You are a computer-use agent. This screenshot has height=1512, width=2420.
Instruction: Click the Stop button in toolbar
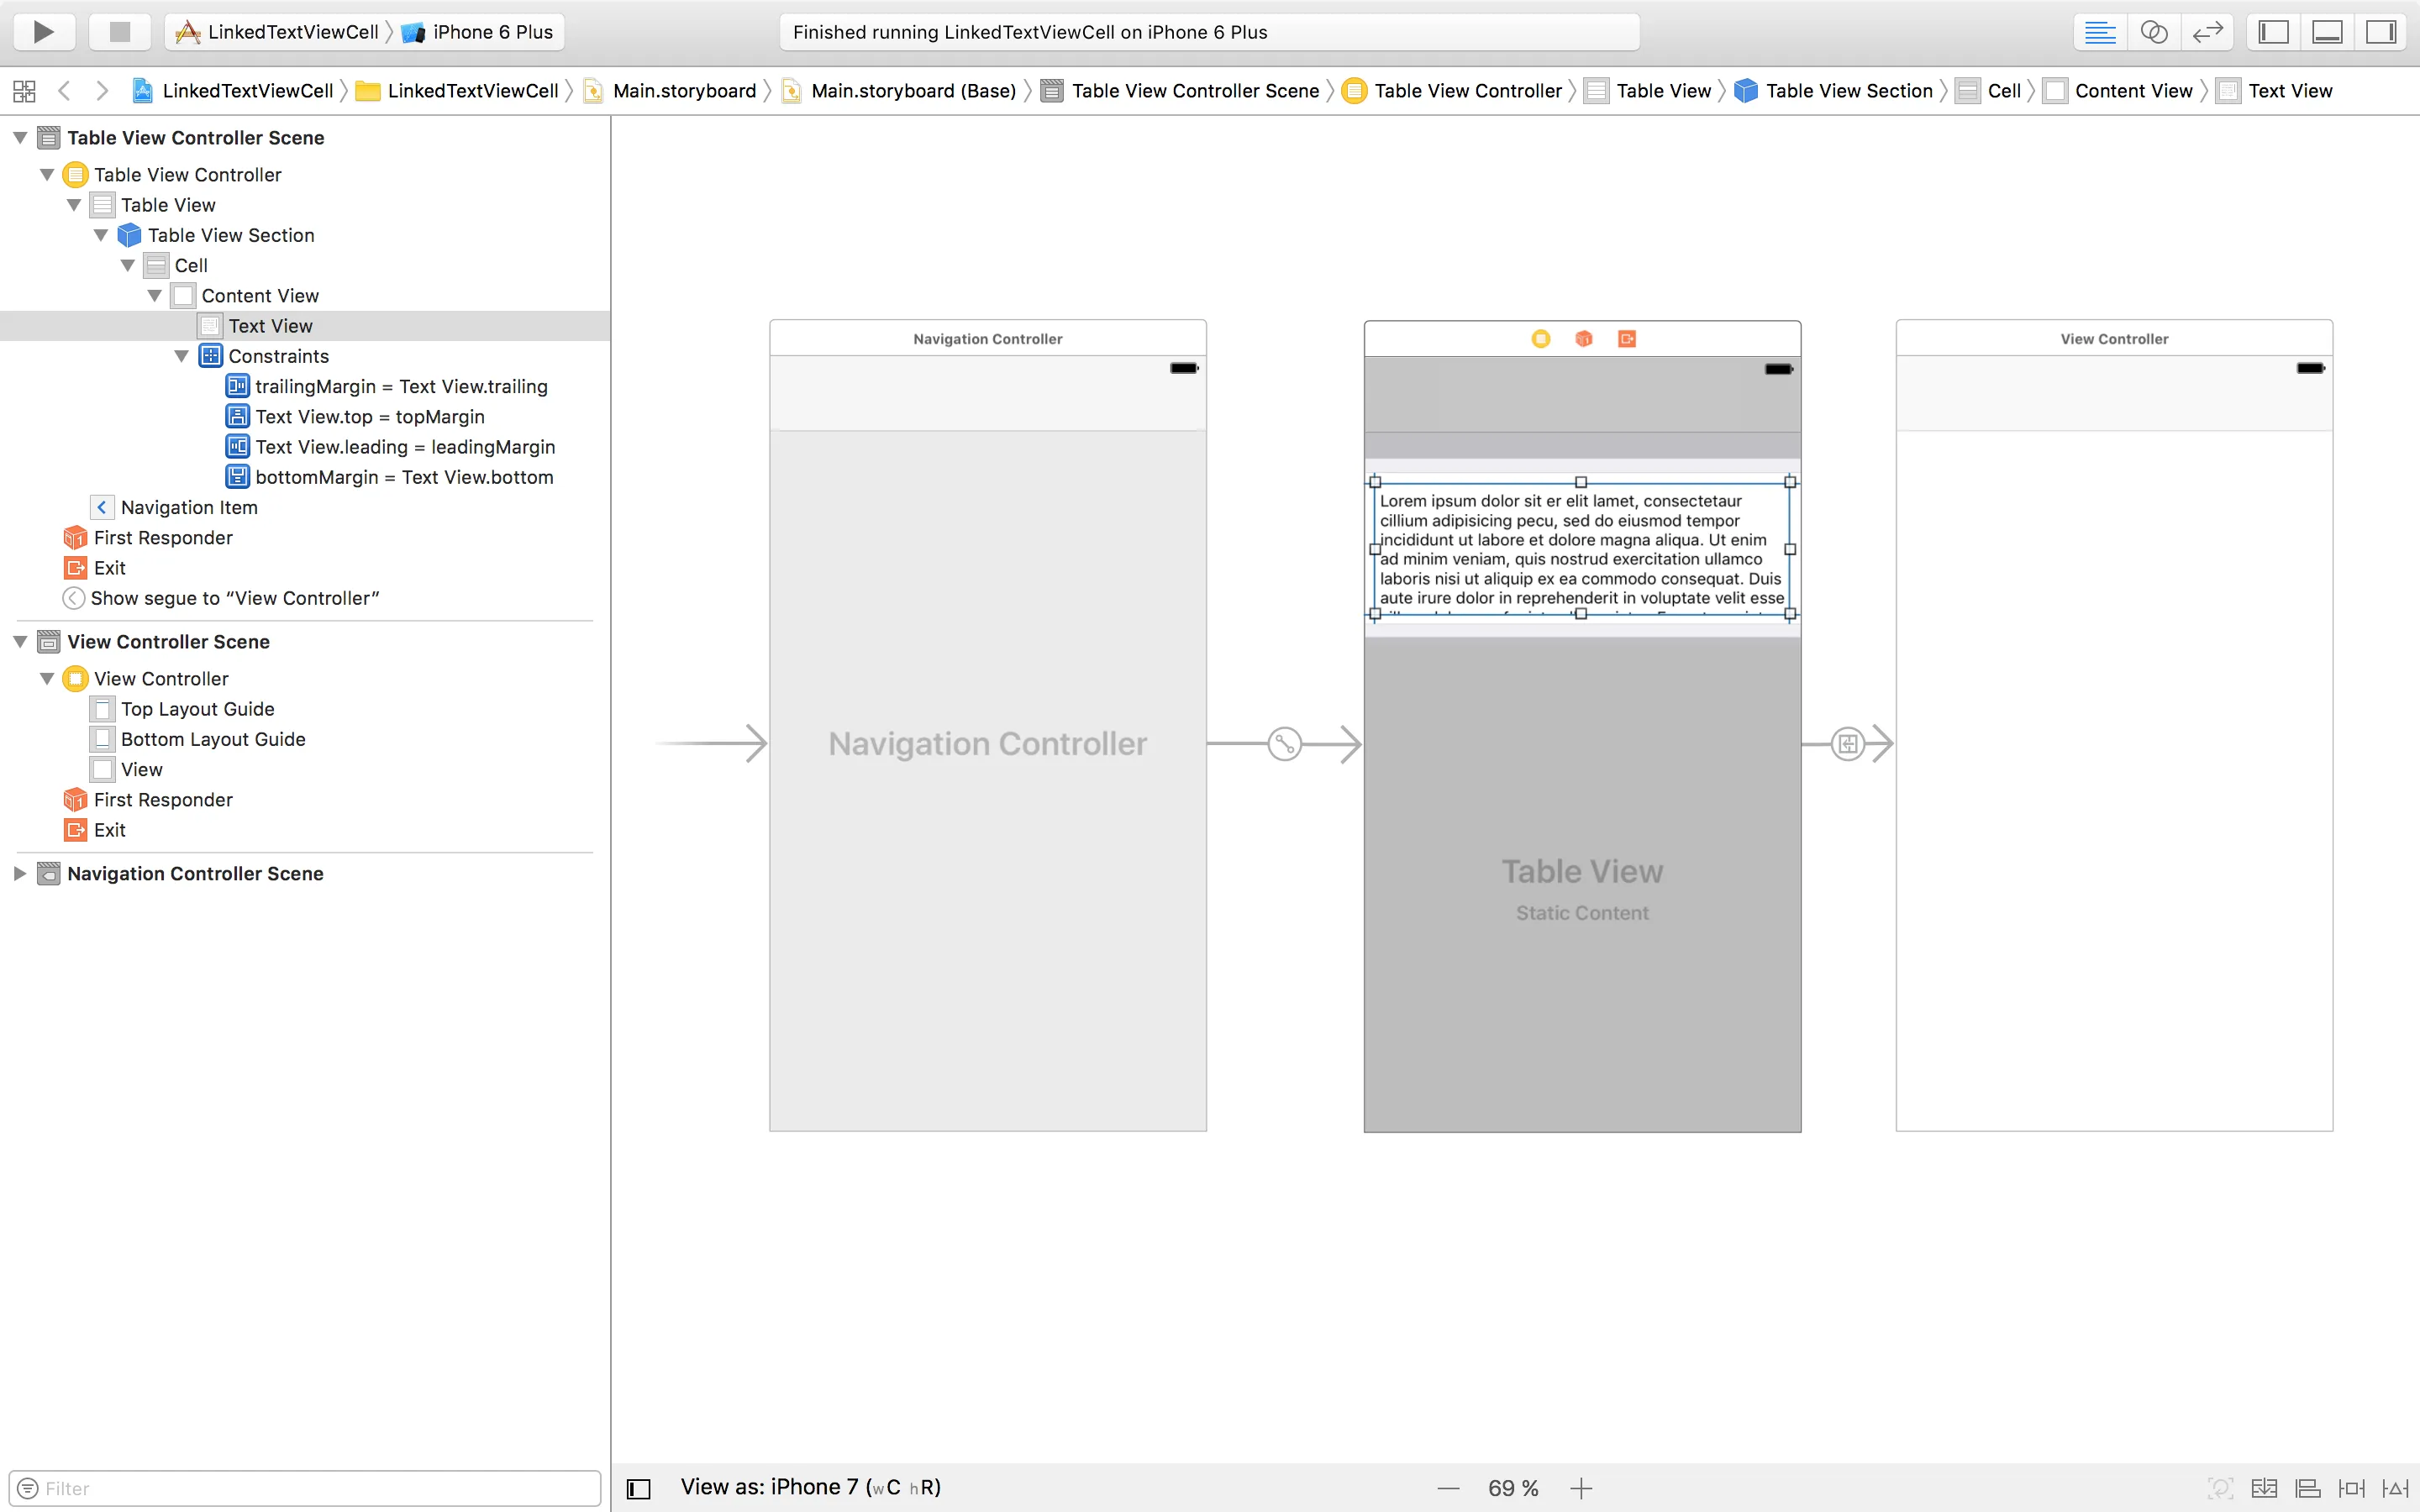[119, 32]
